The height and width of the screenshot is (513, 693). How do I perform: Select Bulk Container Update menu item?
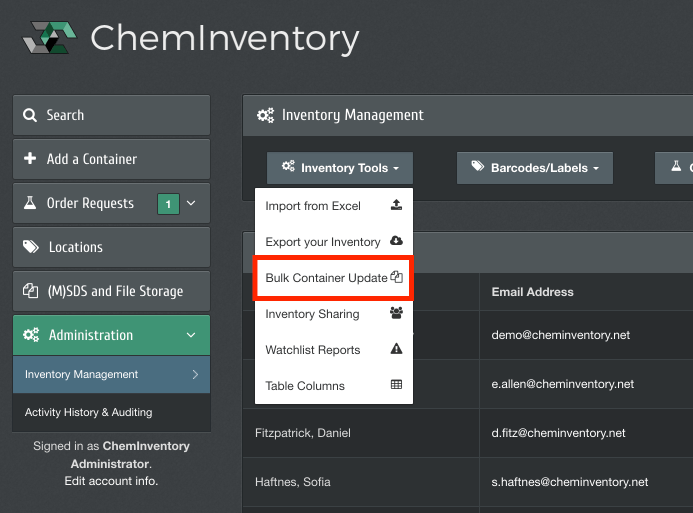pos(334,278)
